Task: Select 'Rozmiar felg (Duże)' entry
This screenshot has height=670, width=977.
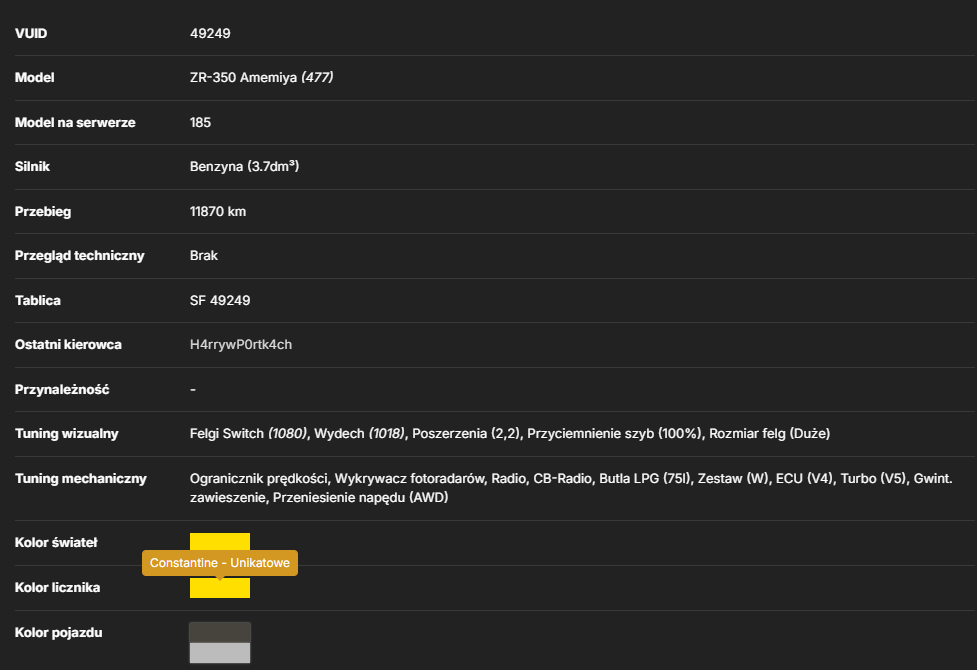Action: pyautogui.click(x=770, y=434)
